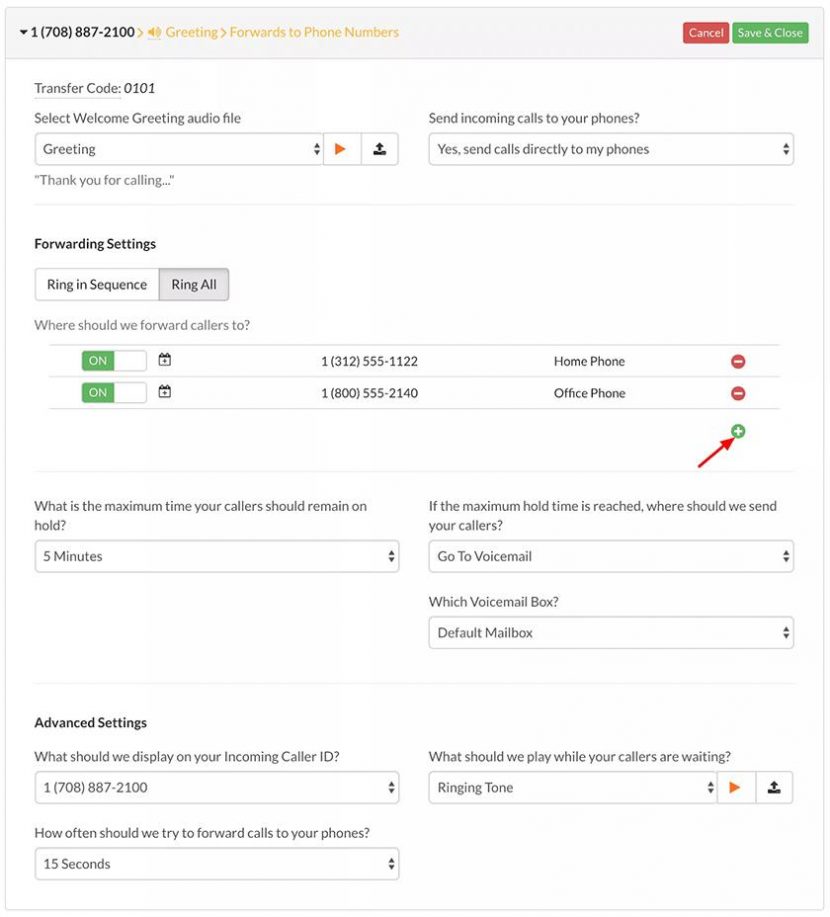The image size is (830, 917).
Task: Change the Go To Voicemail selection
Action: pos(610,555)
